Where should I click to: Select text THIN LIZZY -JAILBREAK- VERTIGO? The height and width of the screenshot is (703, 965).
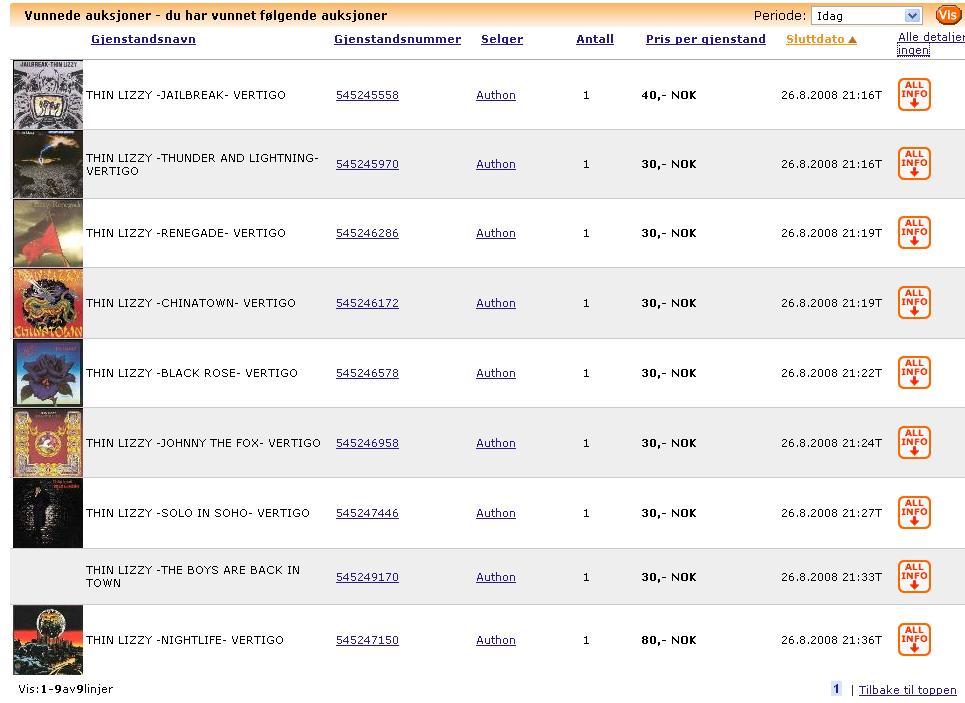pyautogui.click(x=186, y=95)
